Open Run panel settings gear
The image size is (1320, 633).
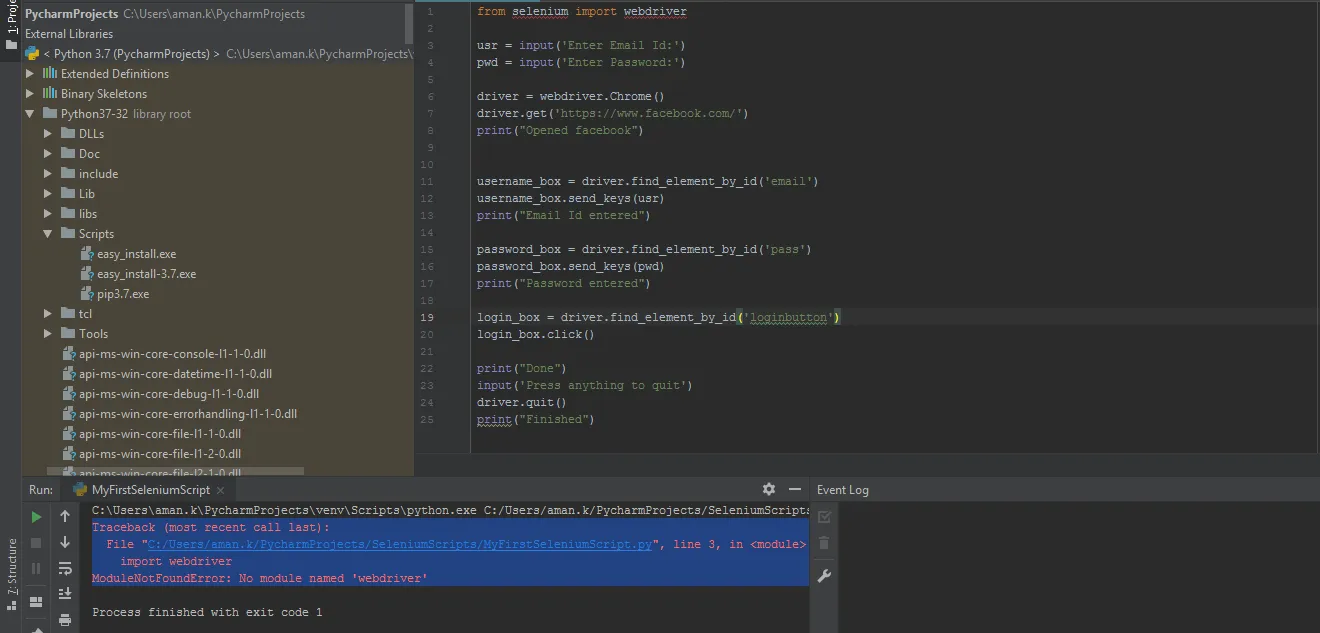pyautogui.click(x=768, y=489)
